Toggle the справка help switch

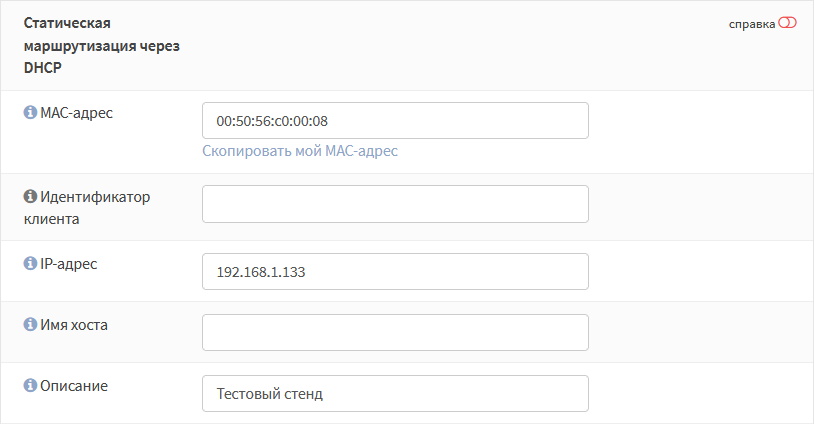point(787,23)
